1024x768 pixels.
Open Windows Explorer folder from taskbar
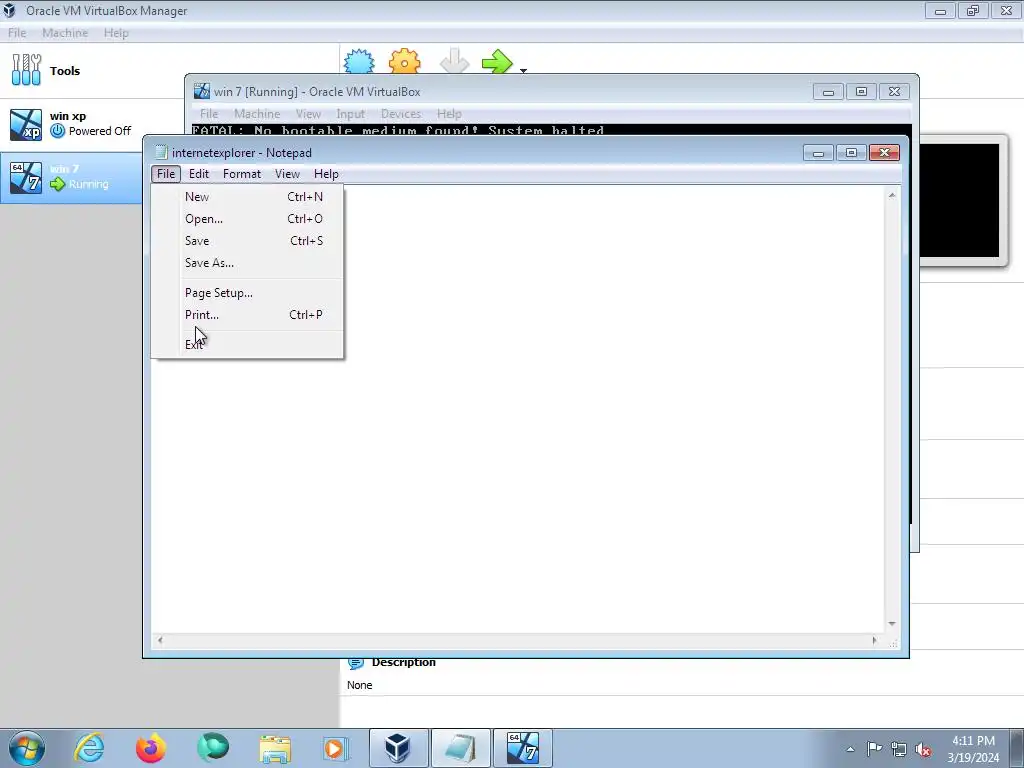point(275,748)
